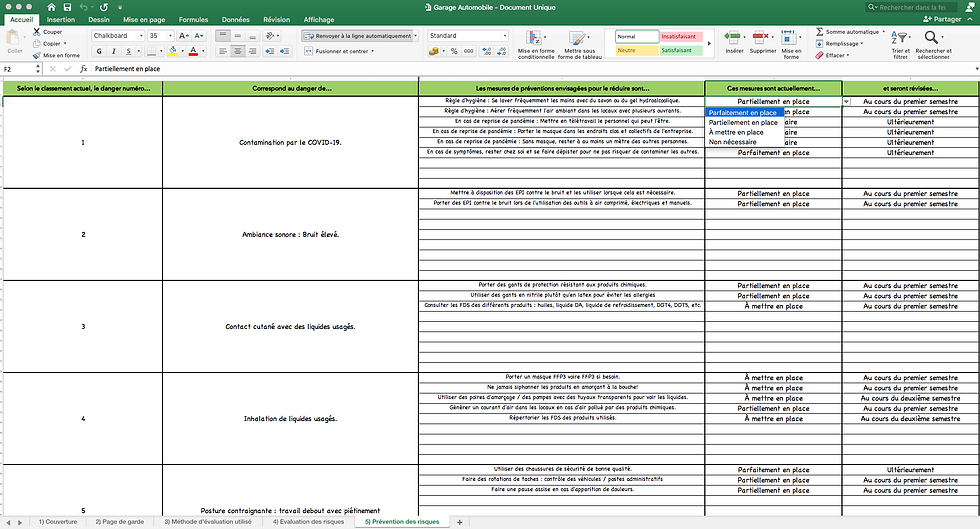Click Fusionner et centrer

339,51
